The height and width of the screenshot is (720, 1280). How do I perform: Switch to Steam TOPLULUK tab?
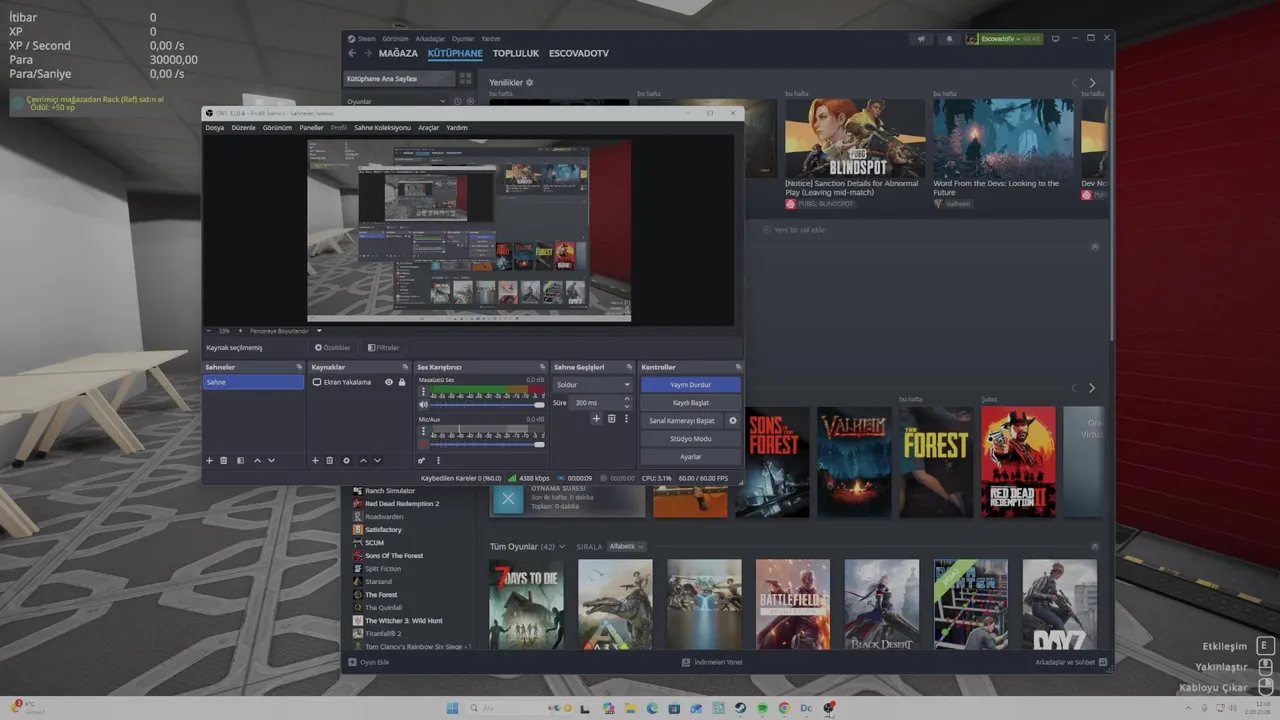[x=516, y=53]
